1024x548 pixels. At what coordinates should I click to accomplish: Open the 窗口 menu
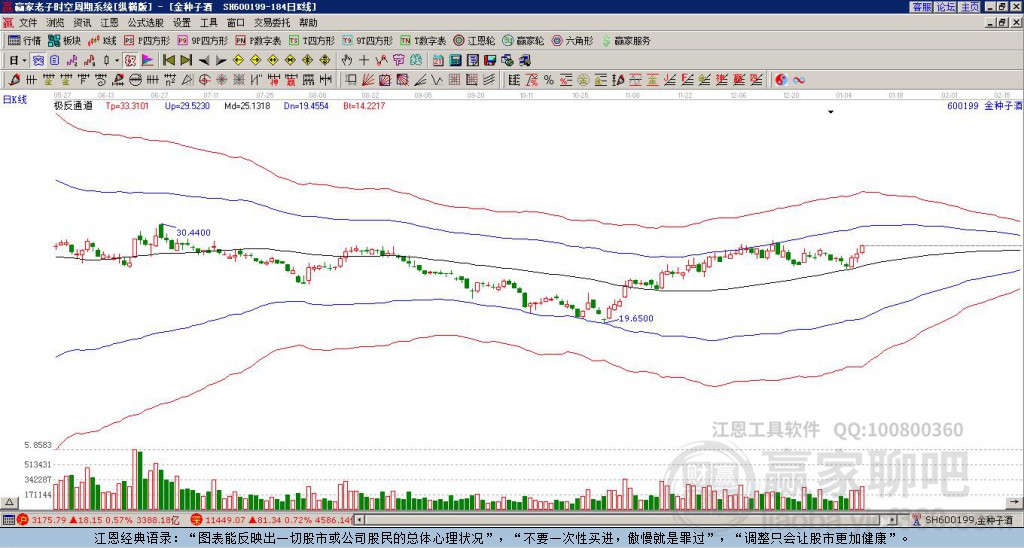236,23
